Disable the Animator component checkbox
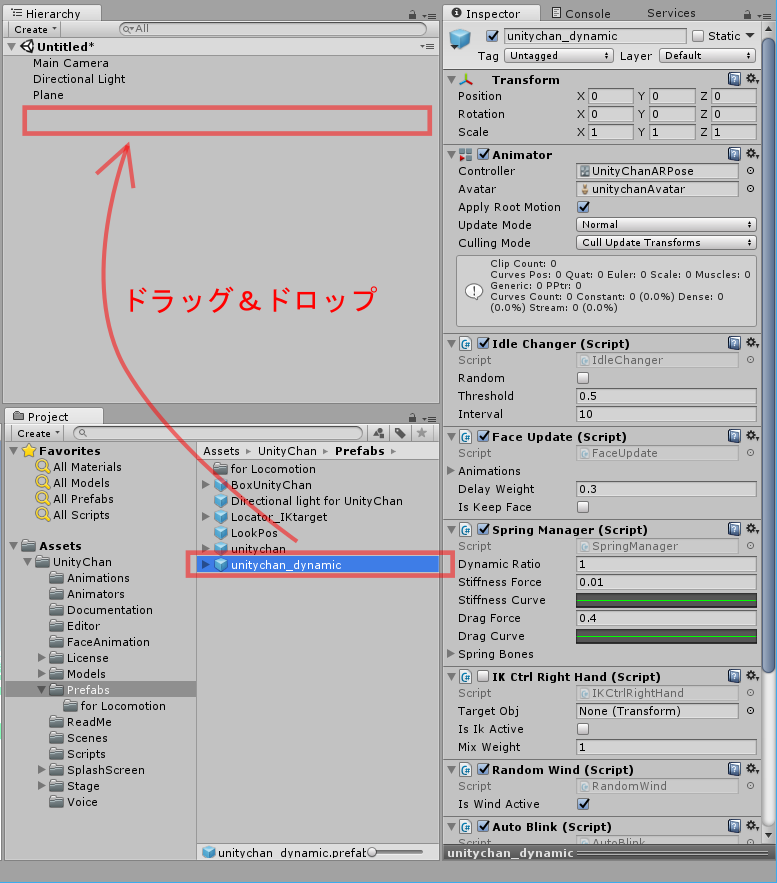 pyautogui.click(x=484, y=154)
